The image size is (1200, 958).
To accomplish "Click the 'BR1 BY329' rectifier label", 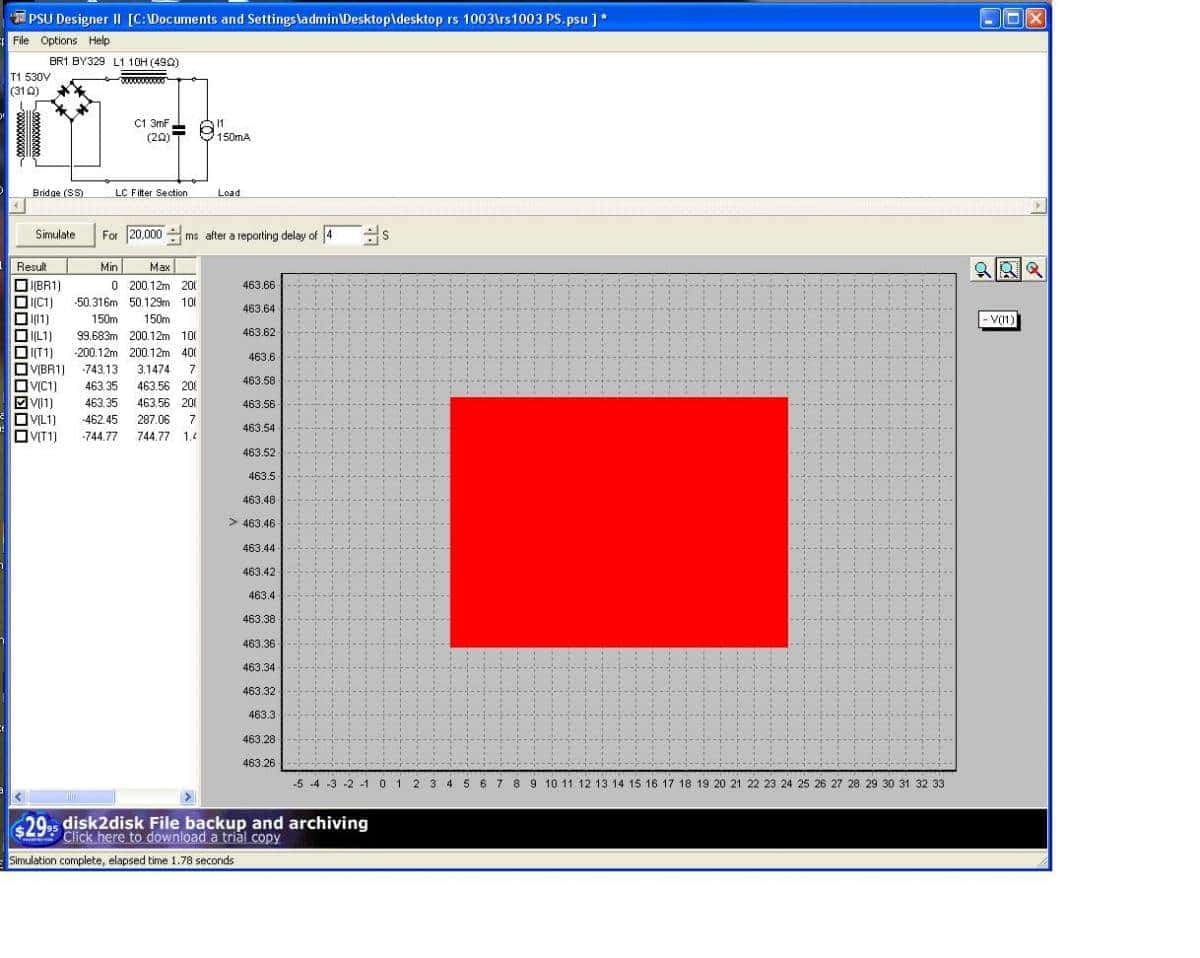I will click(x=77, y=61).
